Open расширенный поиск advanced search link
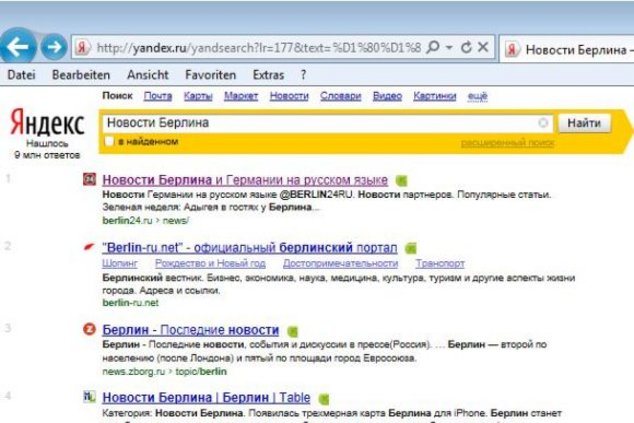The width and height of the screenshot is (634, 423). (507, 142)
